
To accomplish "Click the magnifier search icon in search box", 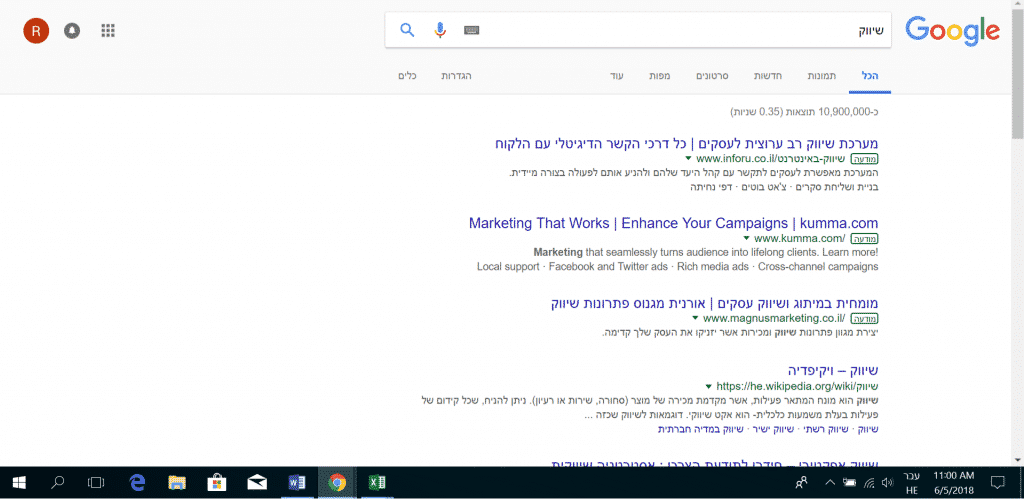I will pos(407,30).
